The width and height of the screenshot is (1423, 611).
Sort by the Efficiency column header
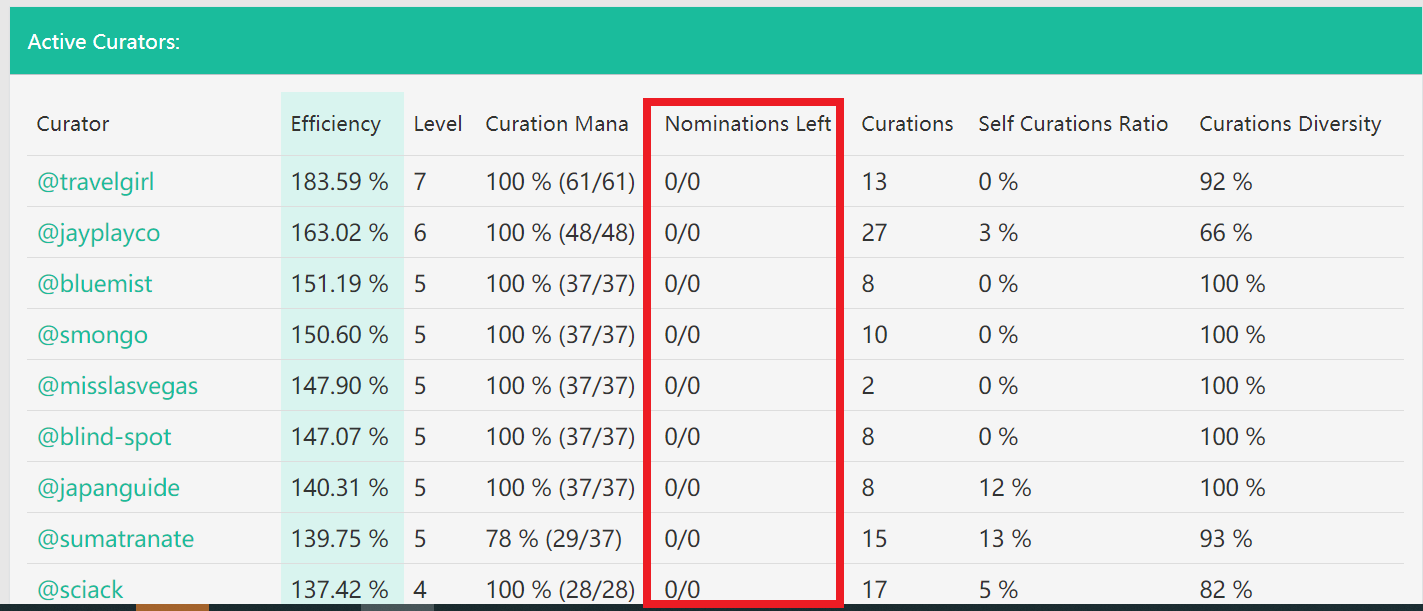coord(336,124)
